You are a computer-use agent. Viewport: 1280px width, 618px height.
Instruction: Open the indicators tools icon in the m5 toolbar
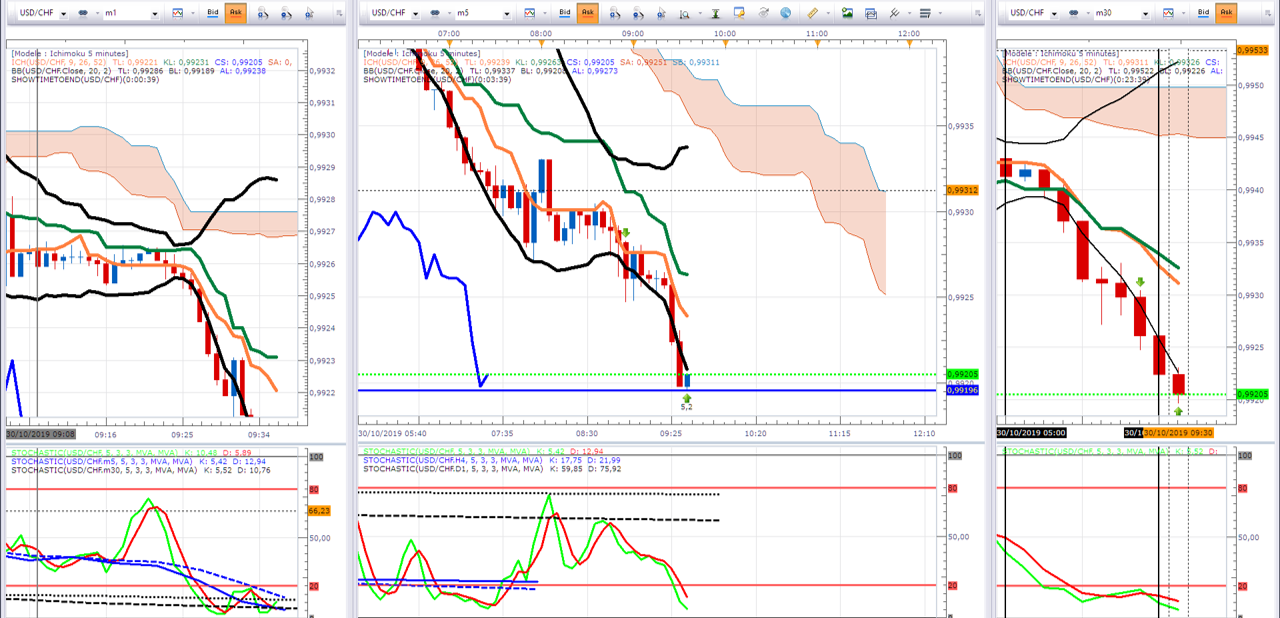894,13
